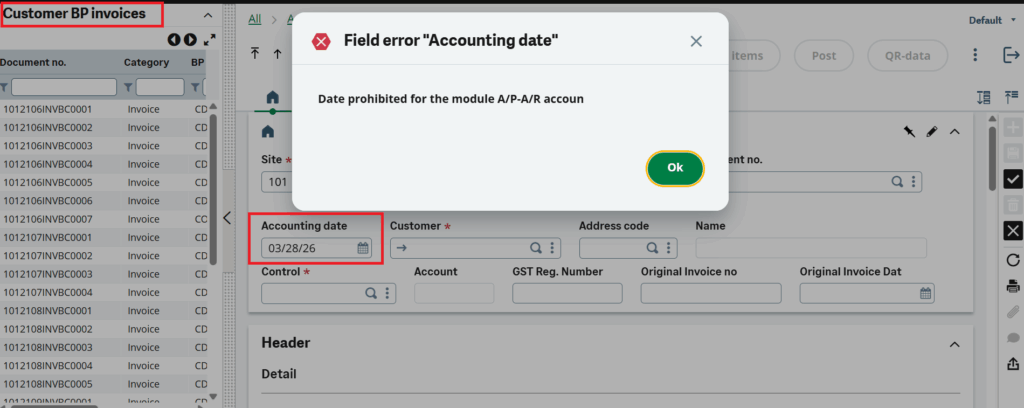The height and width of the screenshot is (408, 1024).
Task: Click the exit icon at top right
Action: click(1010, 56)
